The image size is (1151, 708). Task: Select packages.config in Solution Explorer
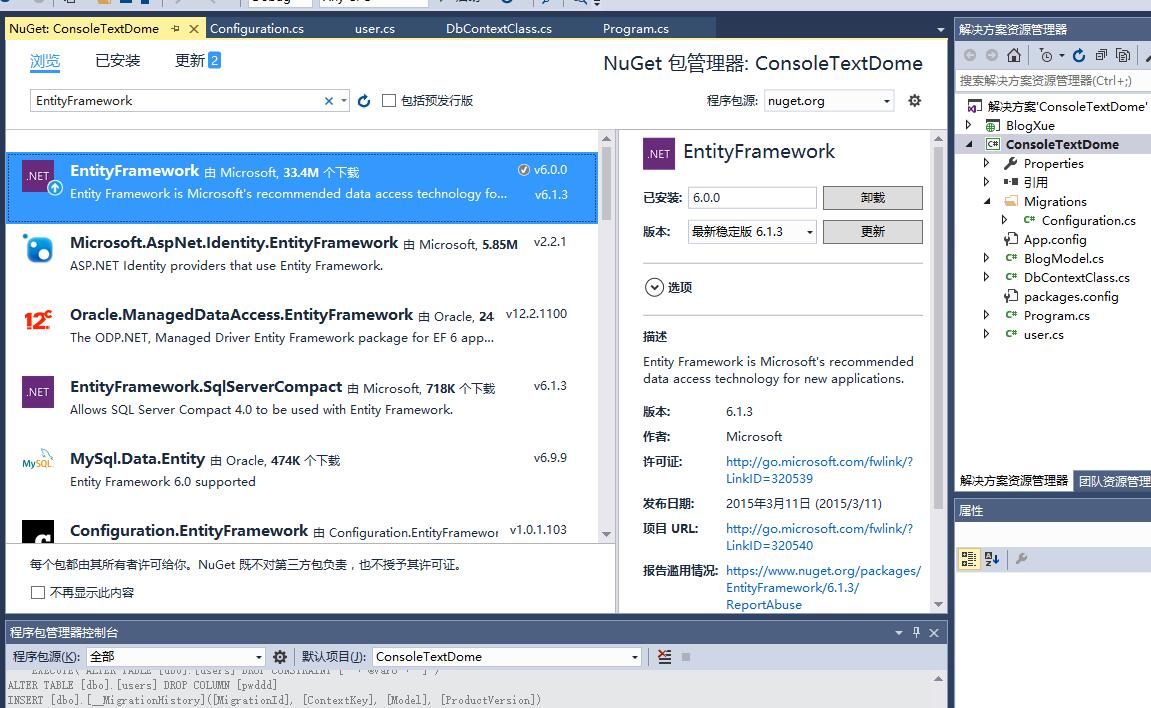click(1070, 296)
